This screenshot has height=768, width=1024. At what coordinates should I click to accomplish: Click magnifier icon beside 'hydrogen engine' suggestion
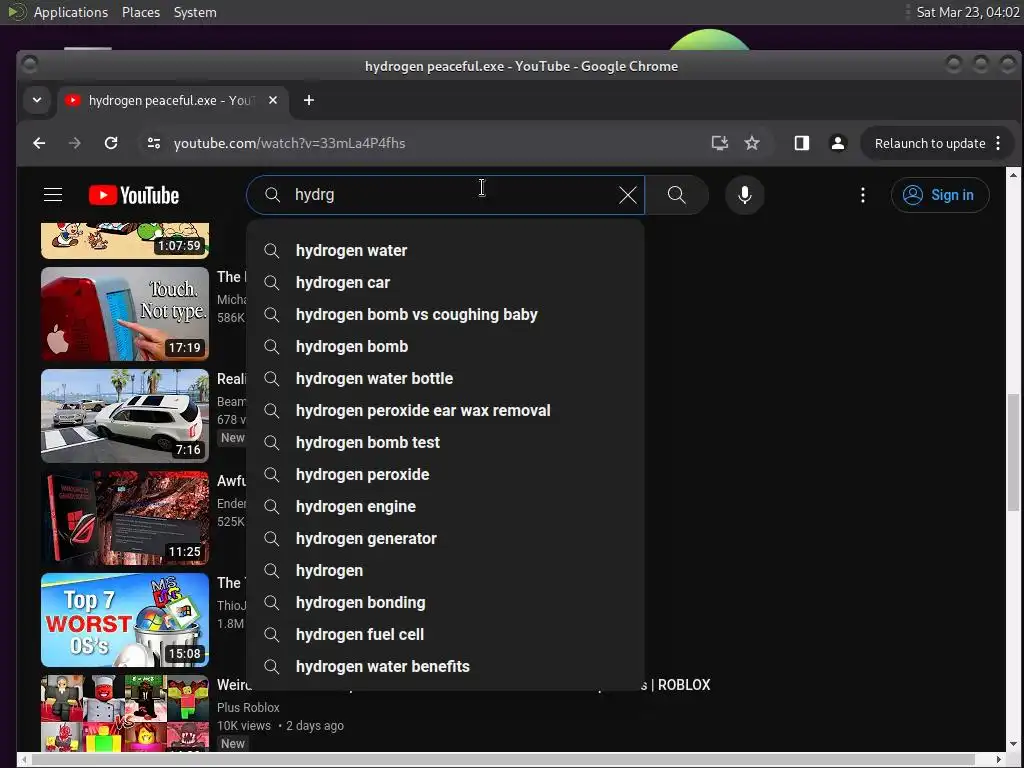pos(272,506)
